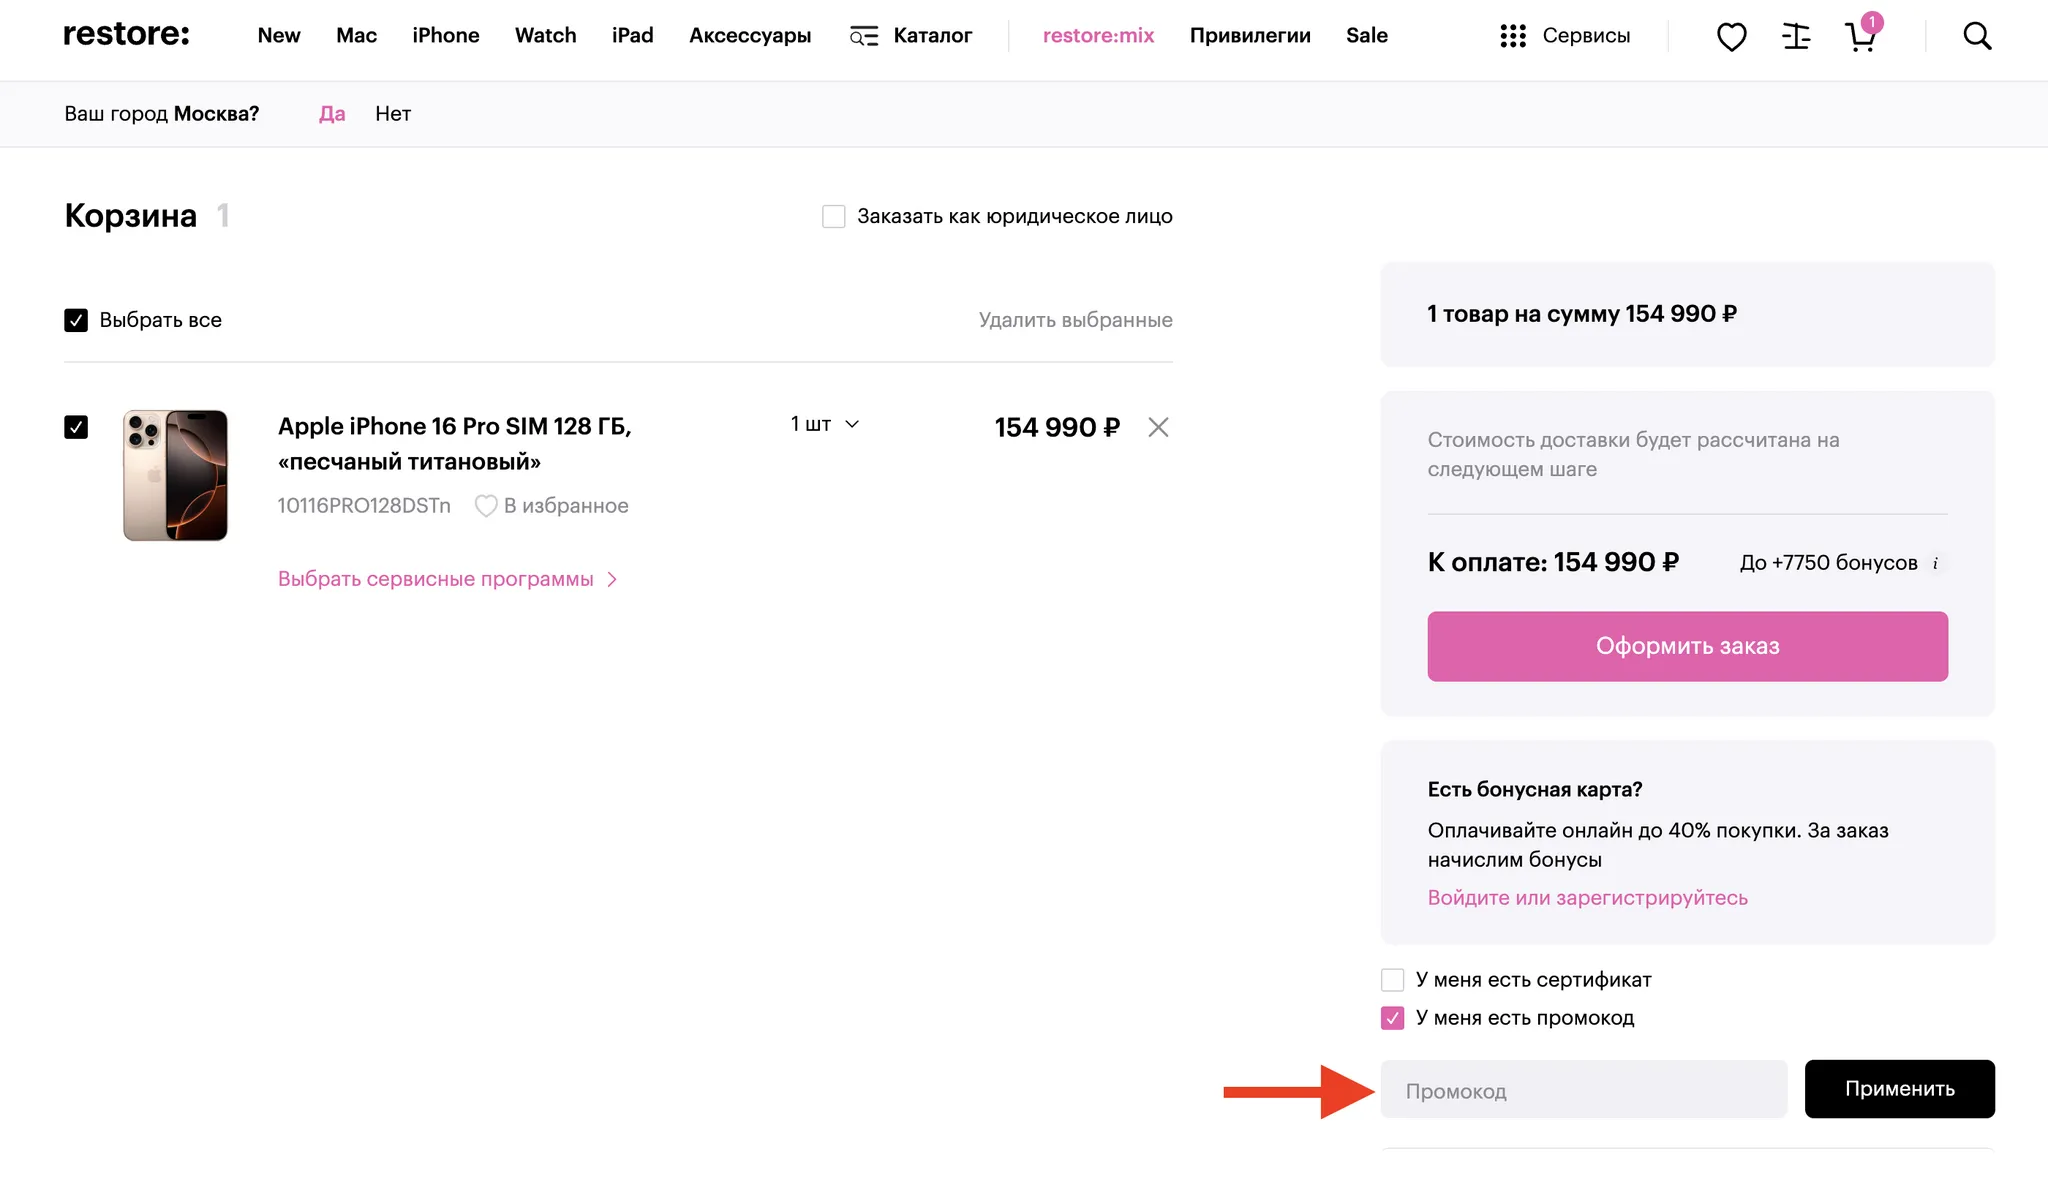Show bonus info via the i icon

point(1935,563)
